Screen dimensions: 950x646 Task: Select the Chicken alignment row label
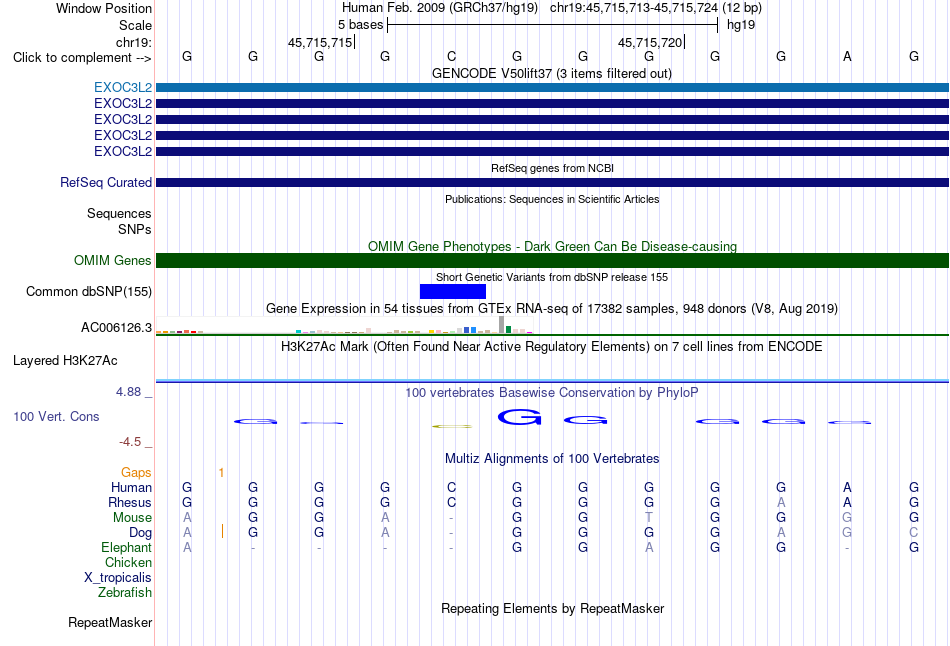click(x=128, y=562)
